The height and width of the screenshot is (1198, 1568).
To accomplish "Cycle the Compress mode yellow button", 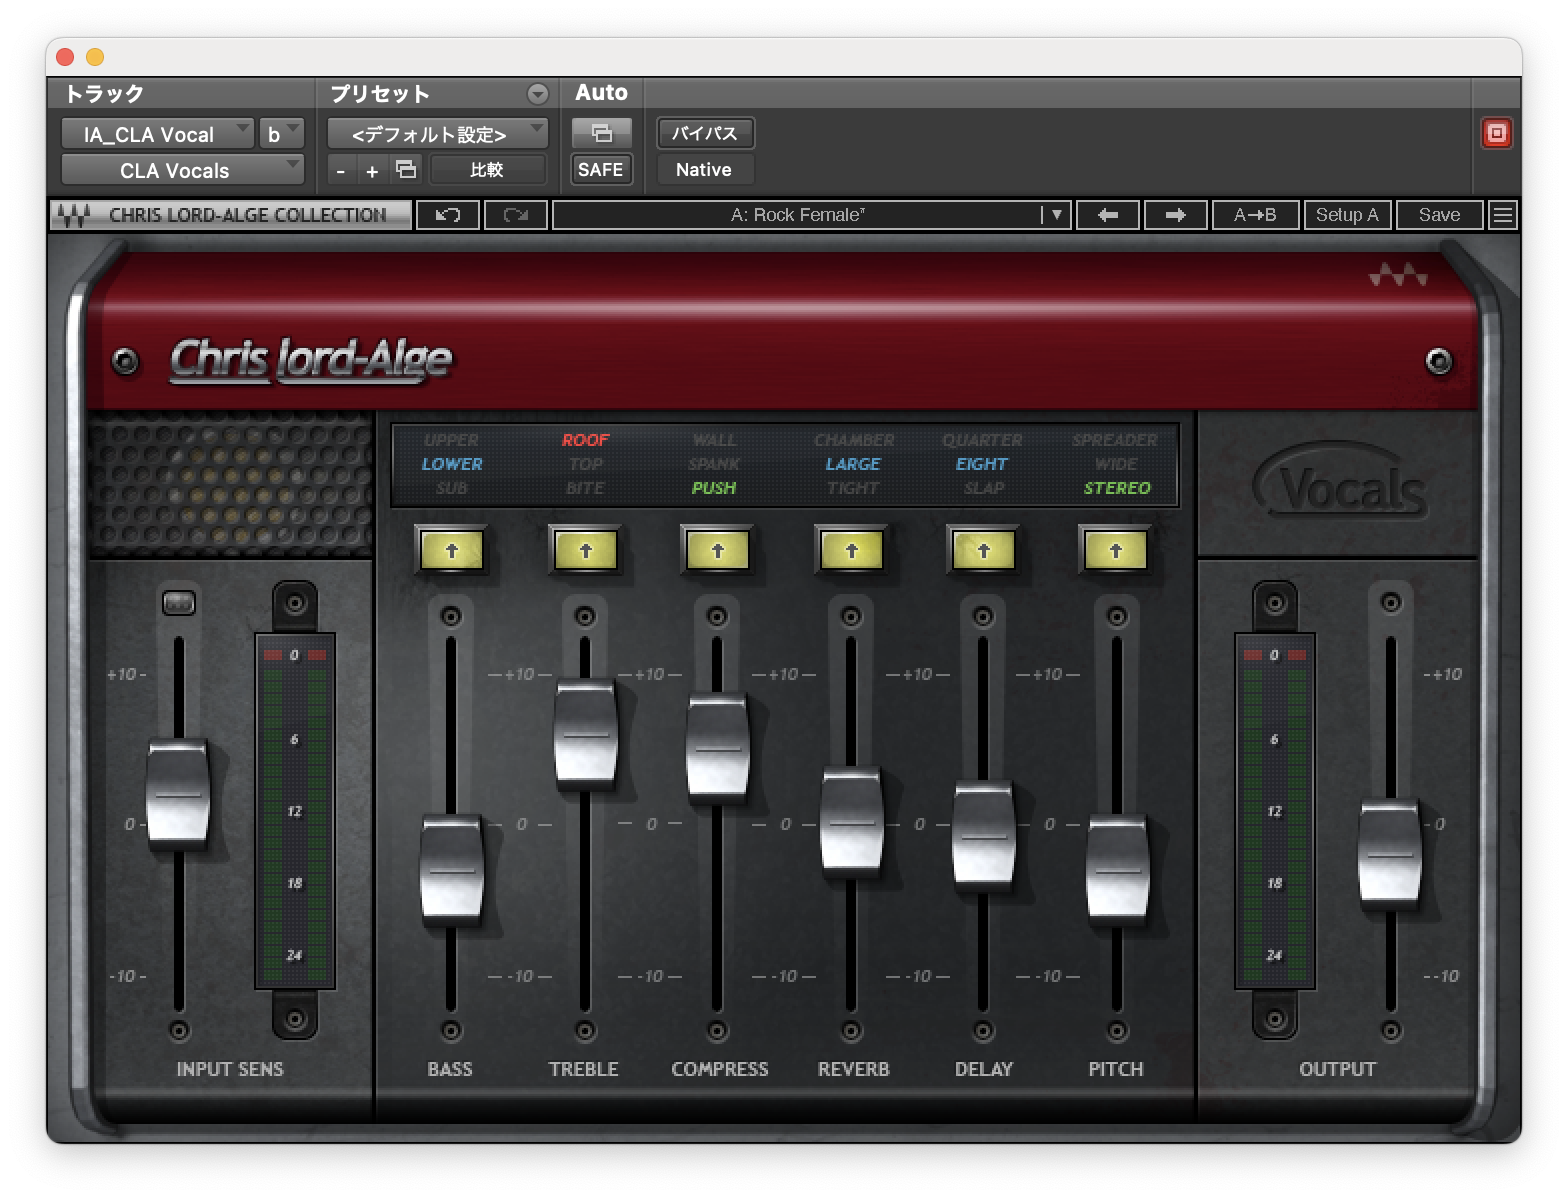I will (718, 550).
